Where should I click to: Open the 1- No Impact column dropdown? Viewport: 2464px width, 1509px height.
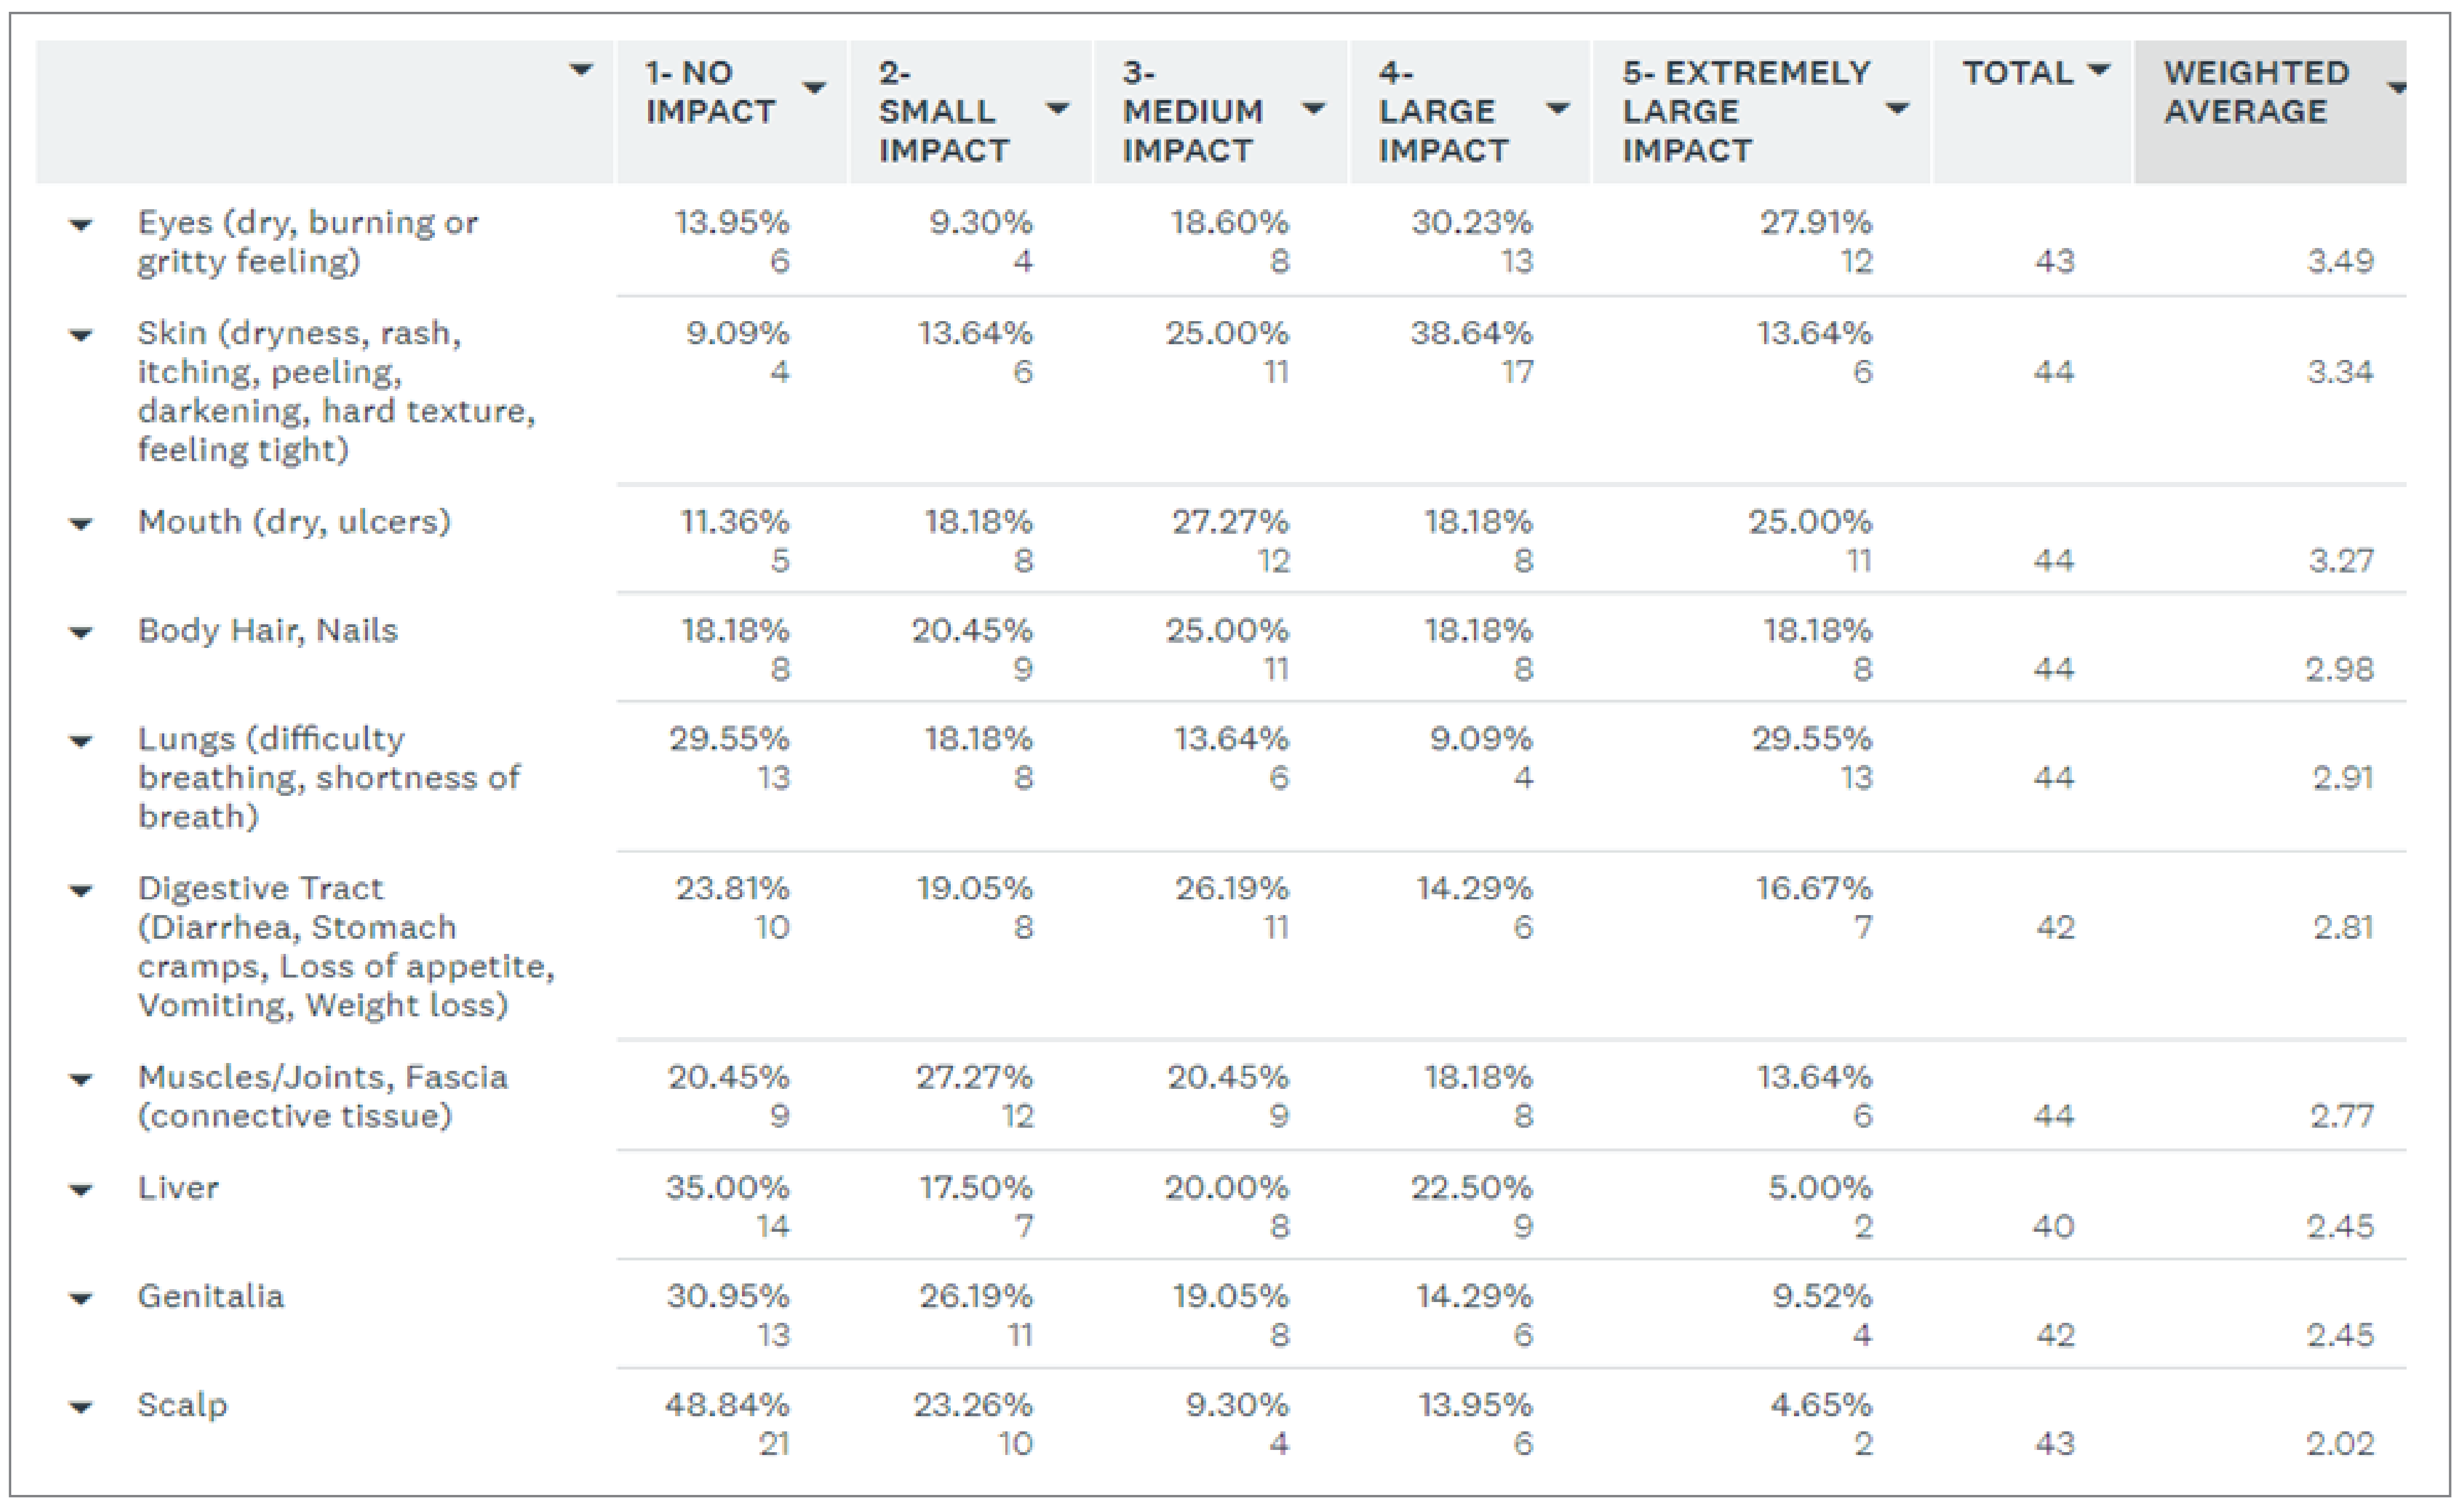click(815, 89)
